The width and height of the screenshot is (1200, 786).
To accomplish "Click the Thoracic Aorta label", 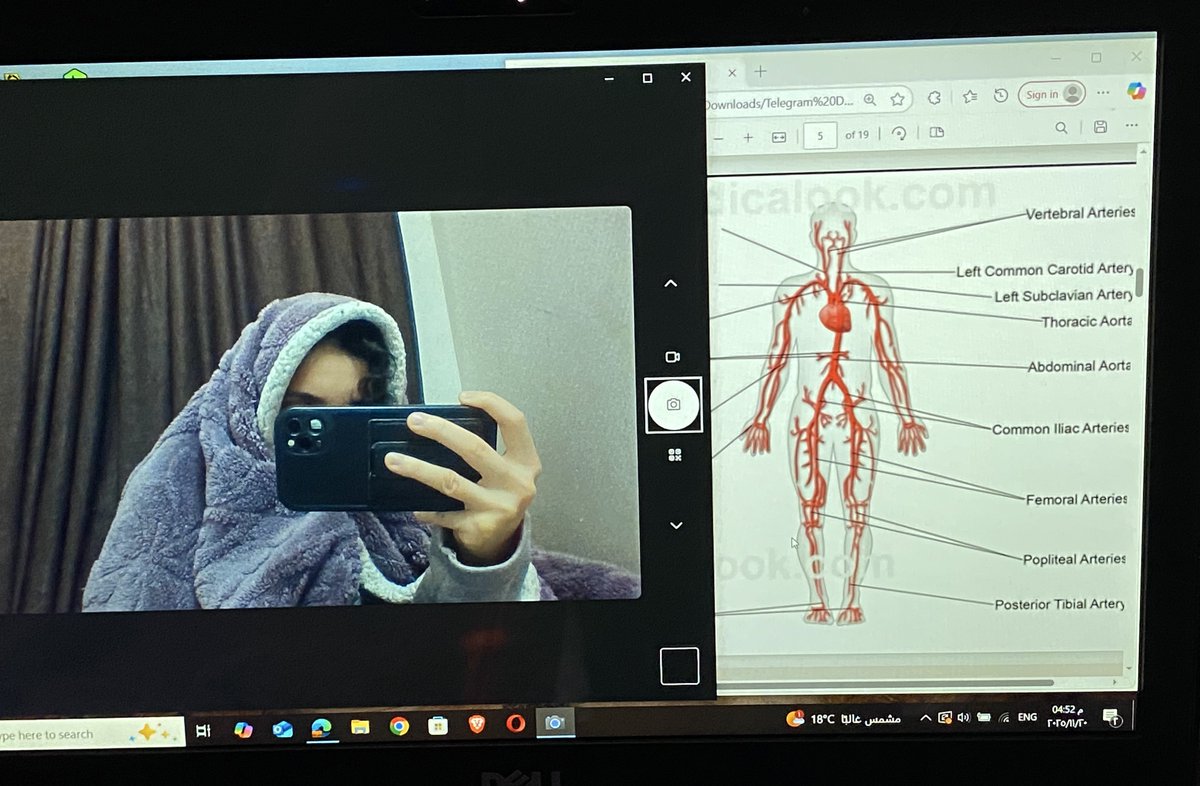I will (1087, 321).
